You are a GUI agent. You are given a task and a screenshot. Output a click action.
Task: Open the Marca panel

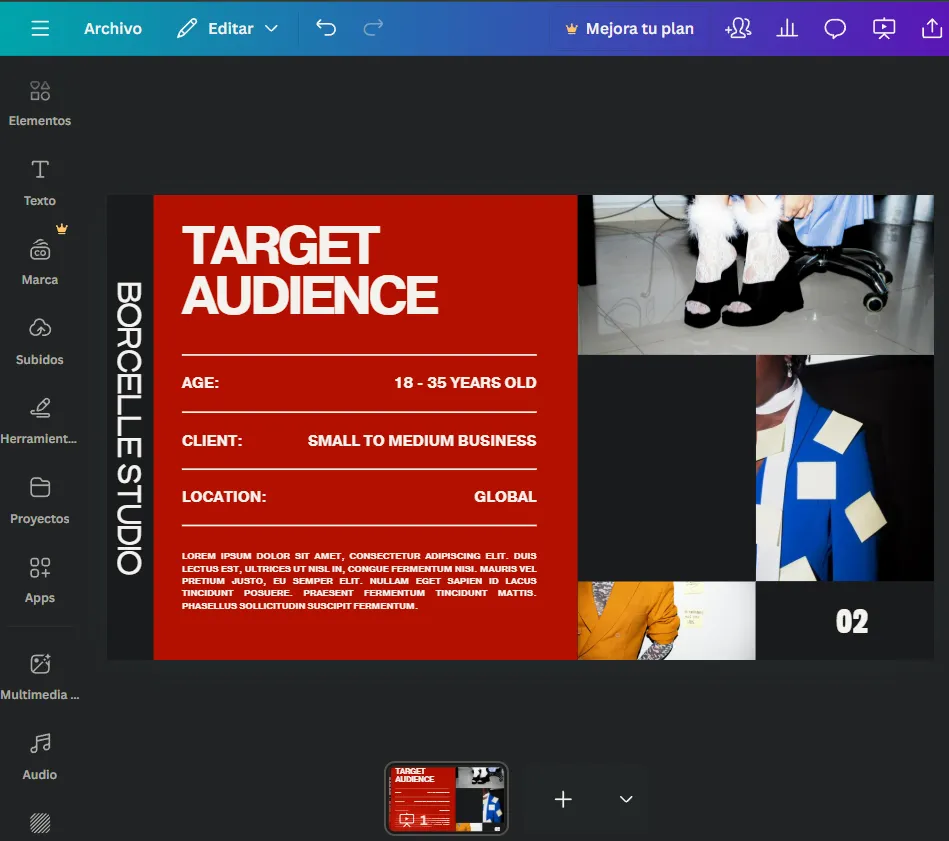(x=39, y=261)
